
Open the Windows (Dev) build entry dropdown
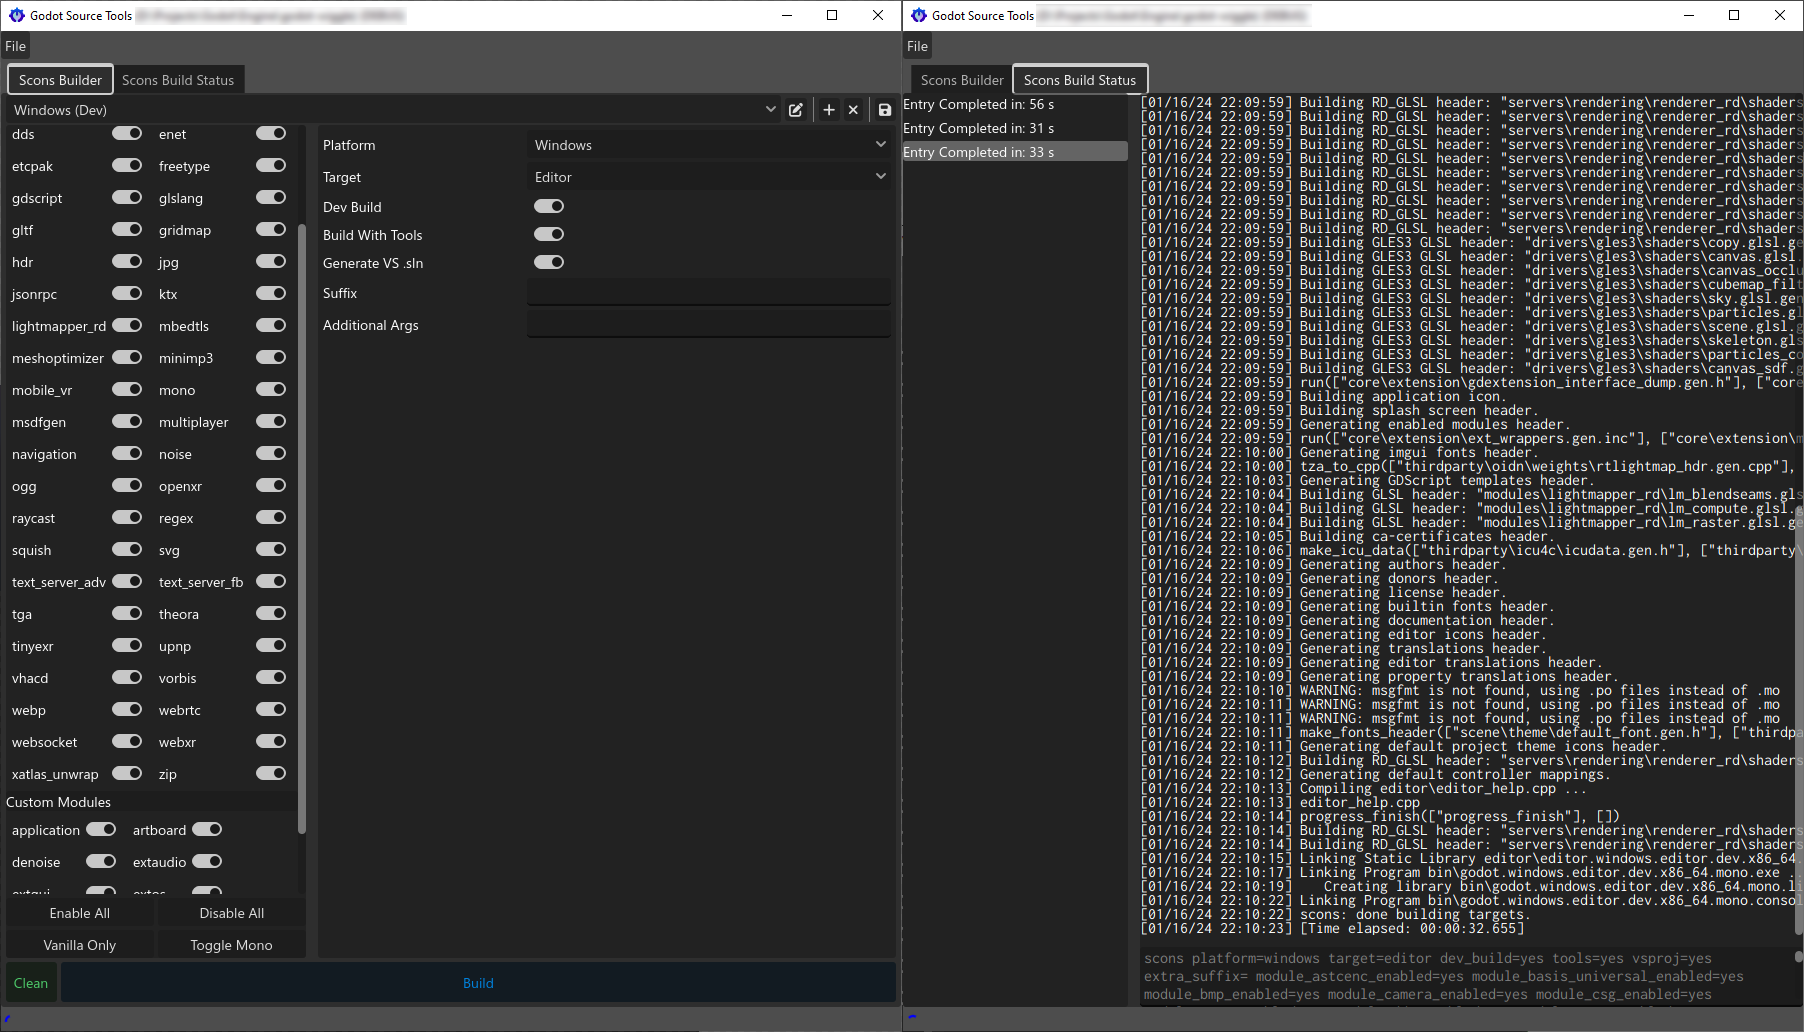point(394,110)
